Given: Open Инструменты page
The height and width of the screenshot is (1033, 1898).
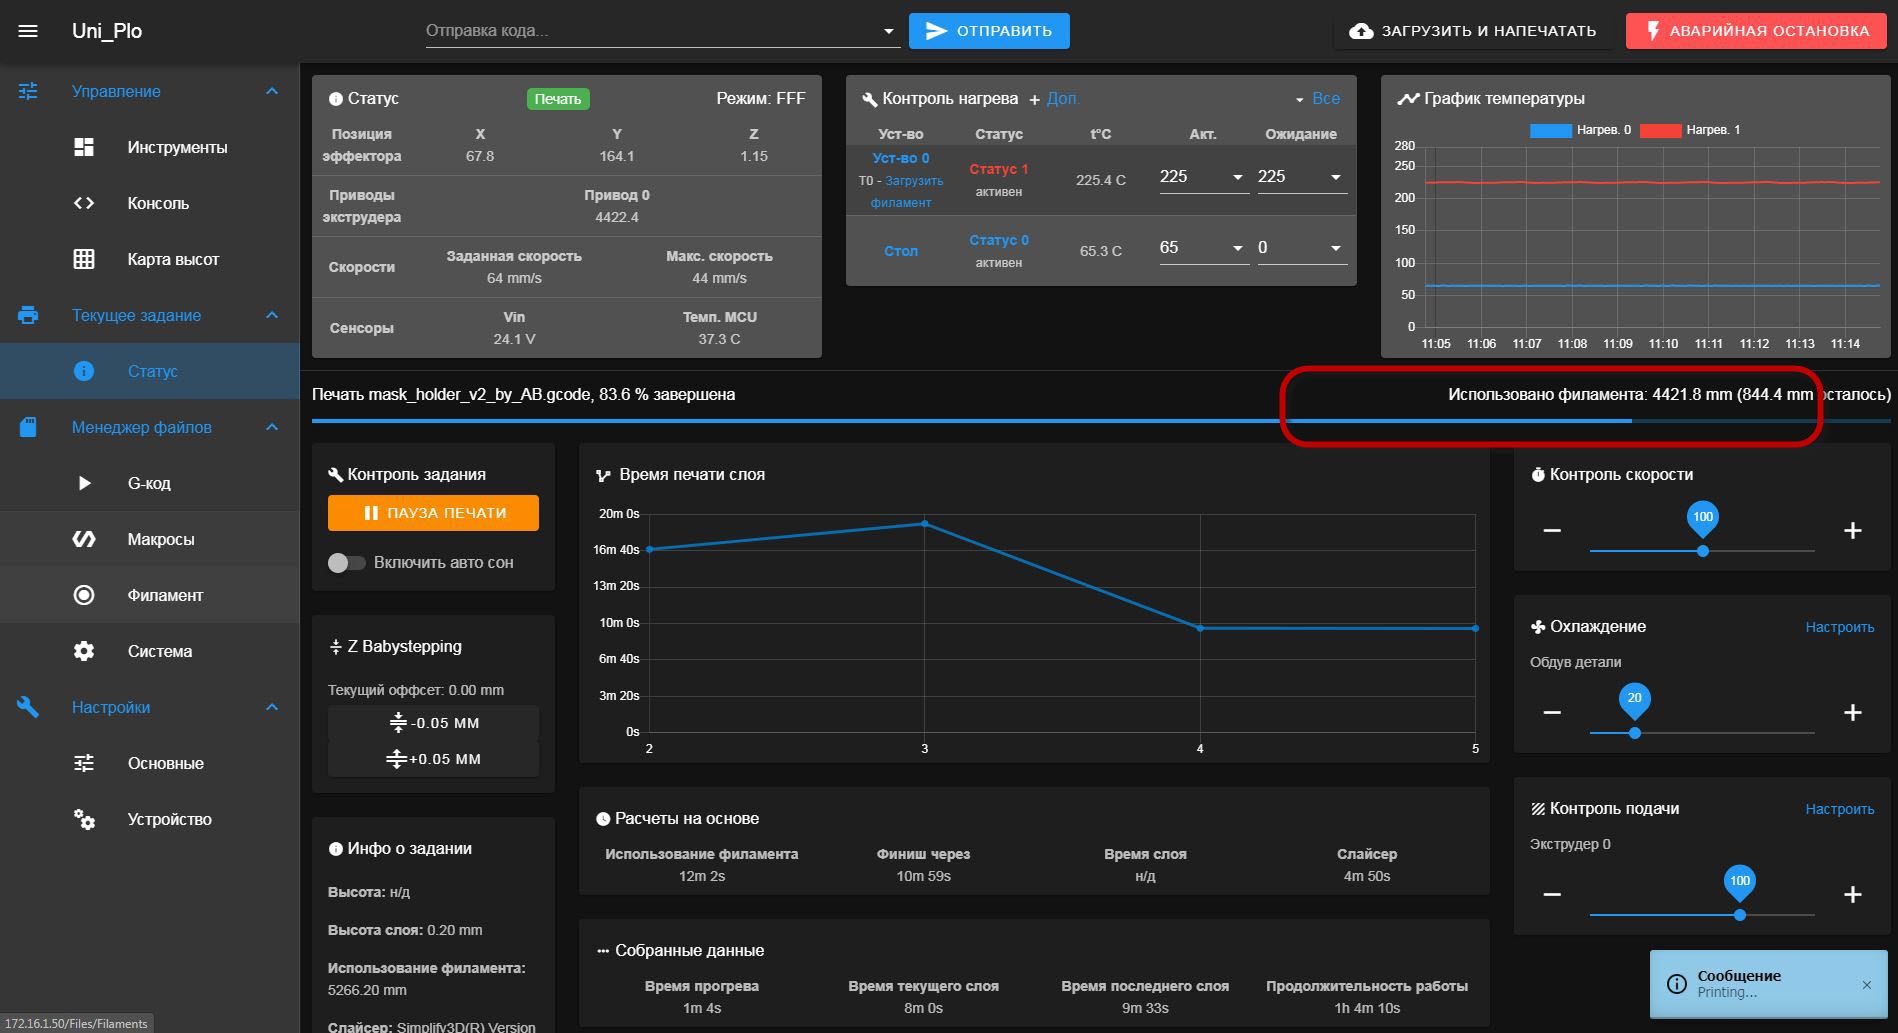Looking at the screenshot, I should [x=150, y=147].
